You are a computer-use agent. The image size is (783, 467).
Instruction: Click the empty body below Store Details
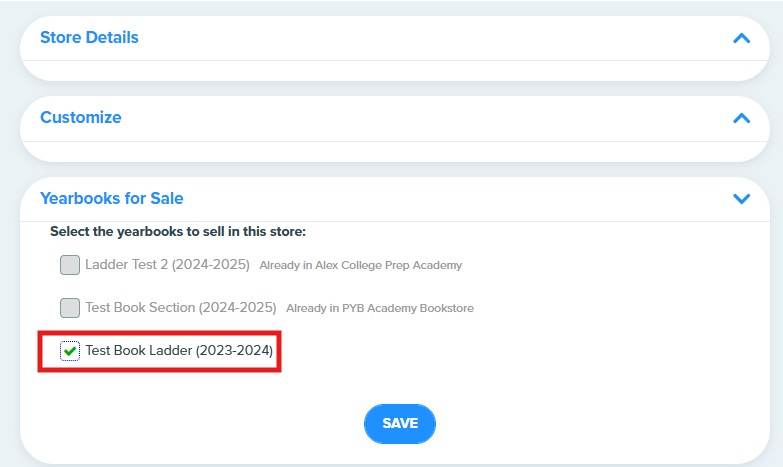point(394,71)
